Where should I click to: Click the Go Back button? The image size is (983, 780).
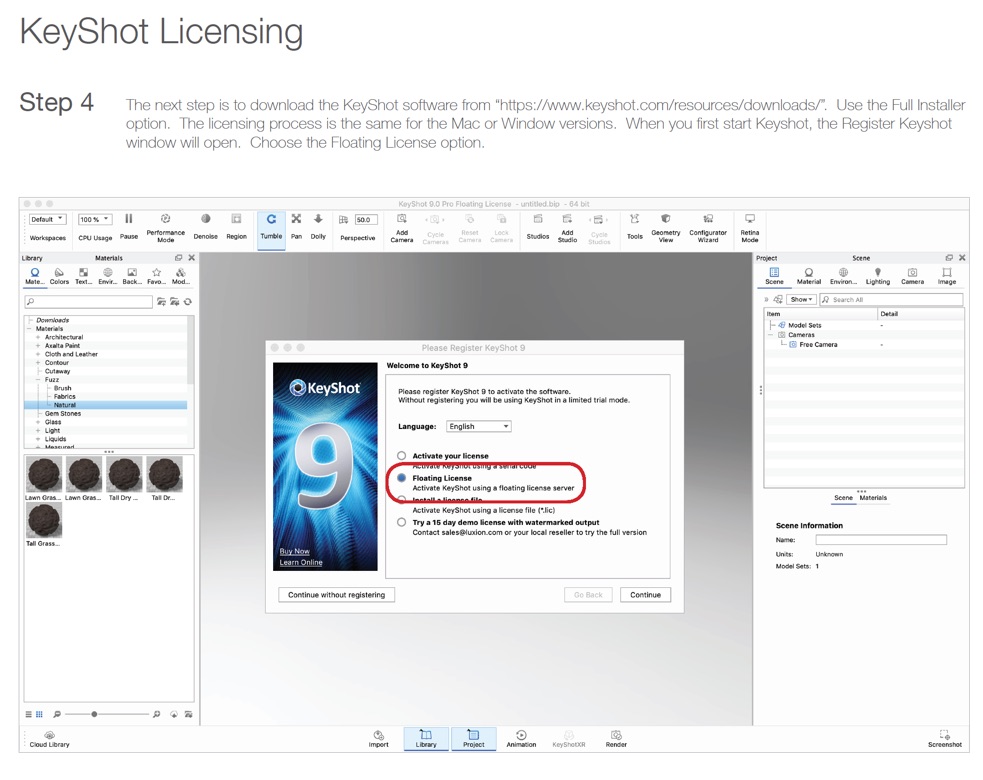(588, 595)
